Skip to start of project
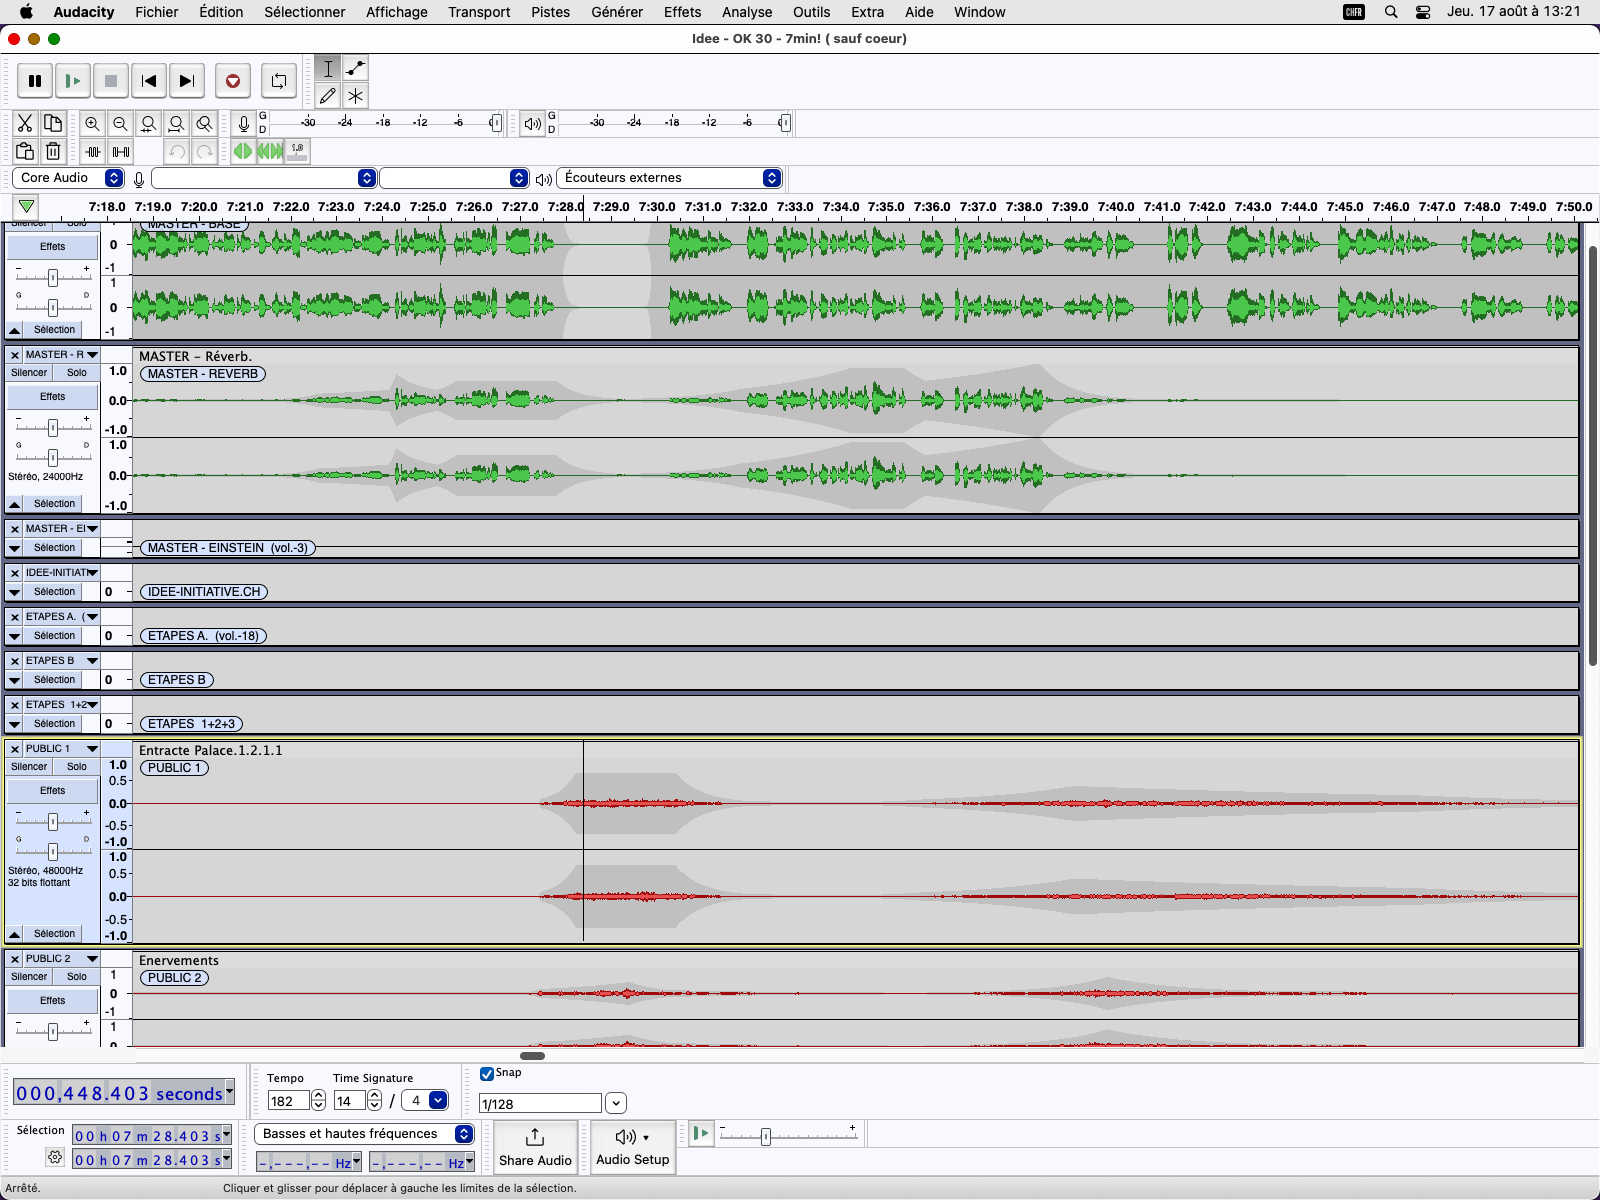Viewport: 1600px width, 1200px height. point(149,81)
